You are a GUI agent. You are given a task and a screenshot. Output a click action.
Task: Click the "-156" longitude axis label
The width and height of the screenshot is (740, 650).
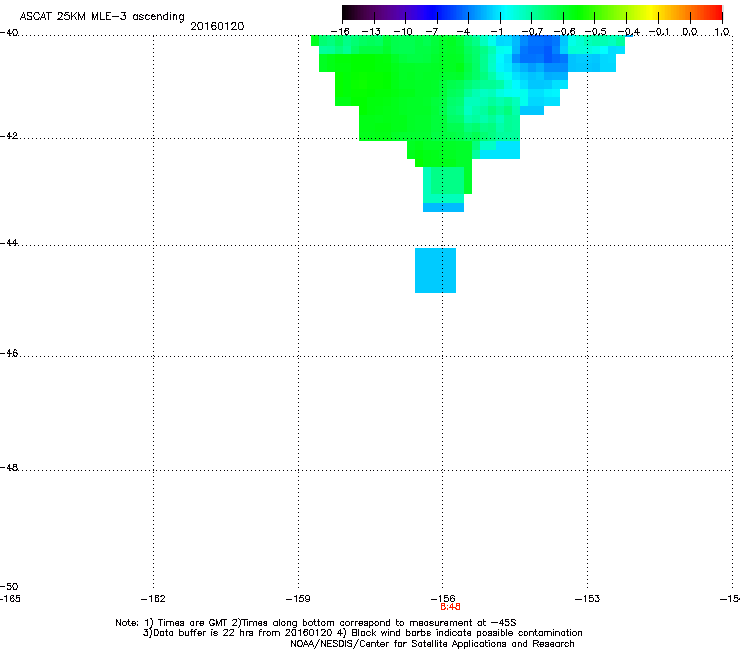click(x=443, y=599)
